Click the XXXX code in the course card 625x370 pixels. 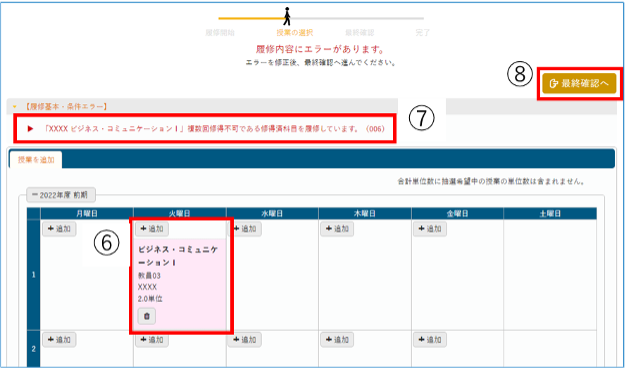(x=147, y=287)
